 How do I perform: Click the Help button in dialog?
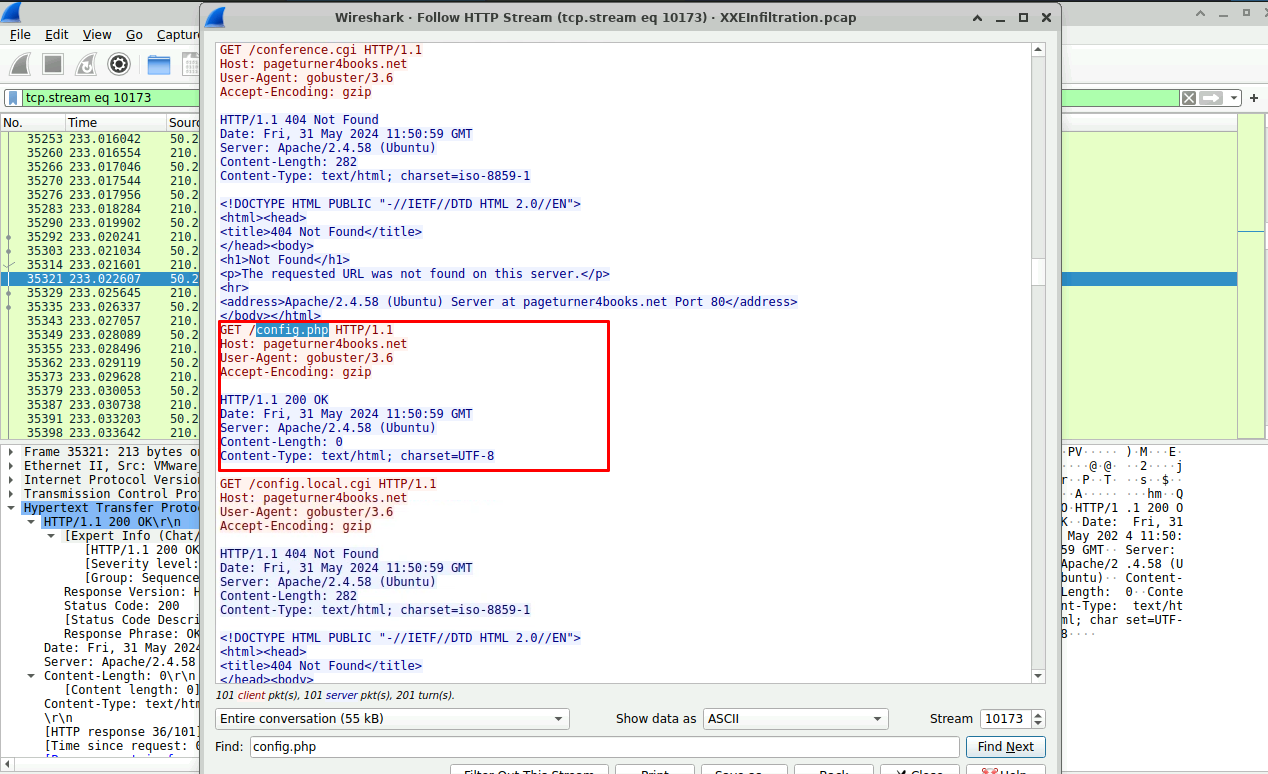coord(1006,770)
